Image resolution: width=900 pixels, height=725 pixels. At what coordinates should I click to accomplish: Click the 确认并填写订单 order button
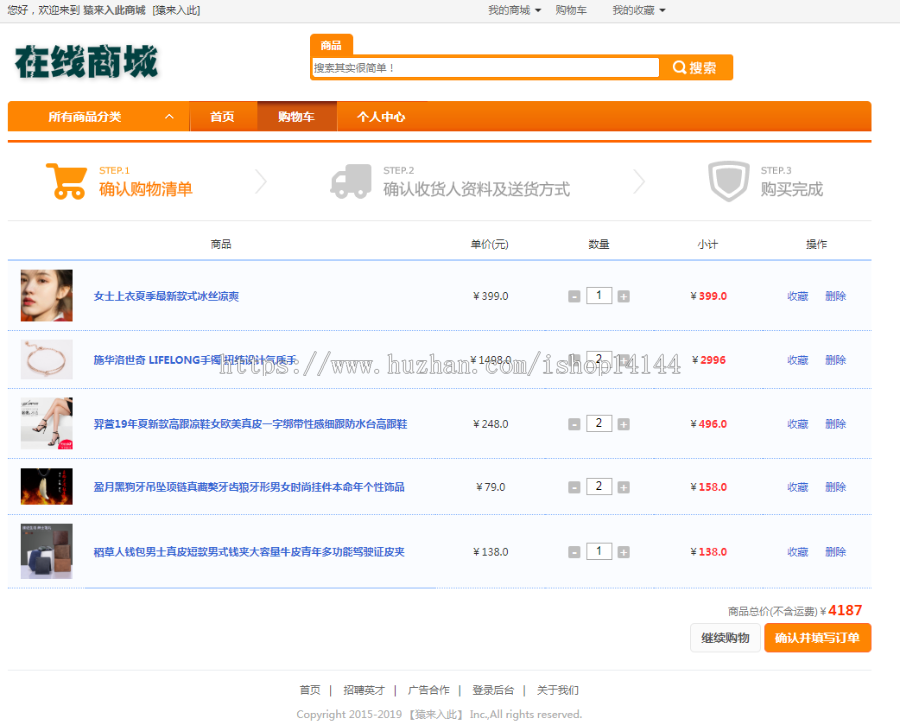click(817, 637)
